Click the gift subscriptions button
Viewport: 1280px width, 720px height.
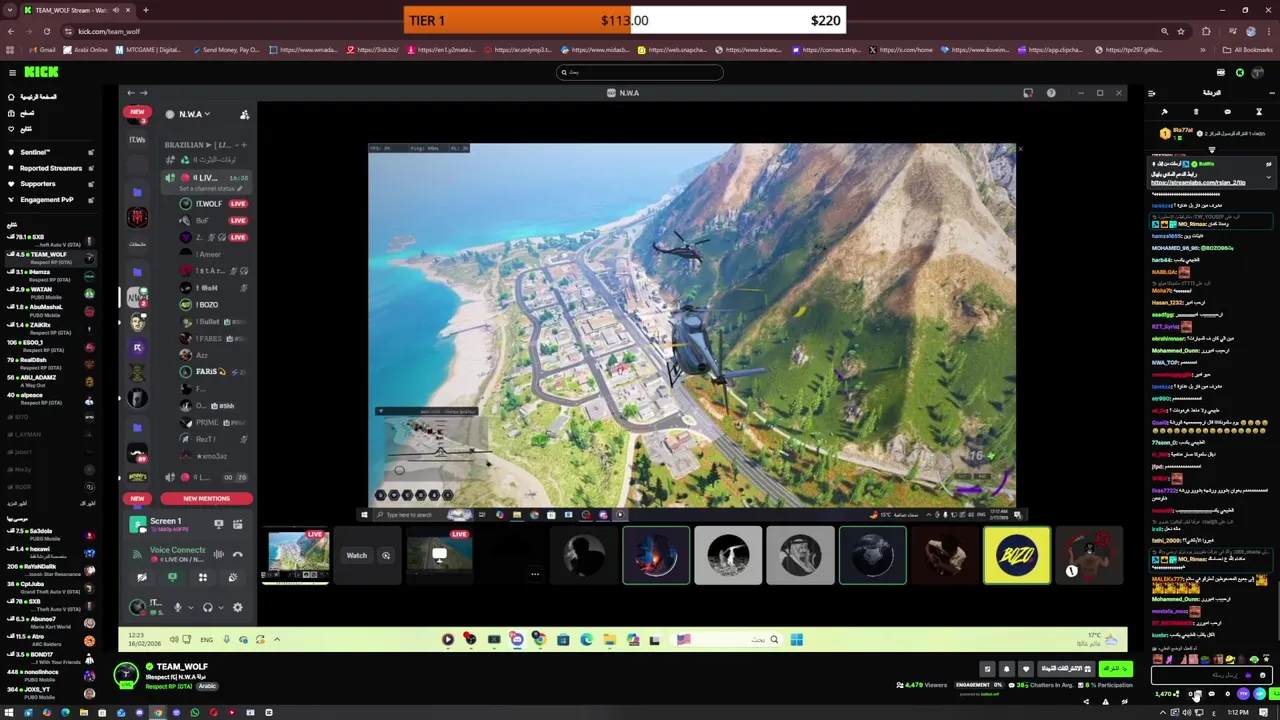click(1066, 668)
